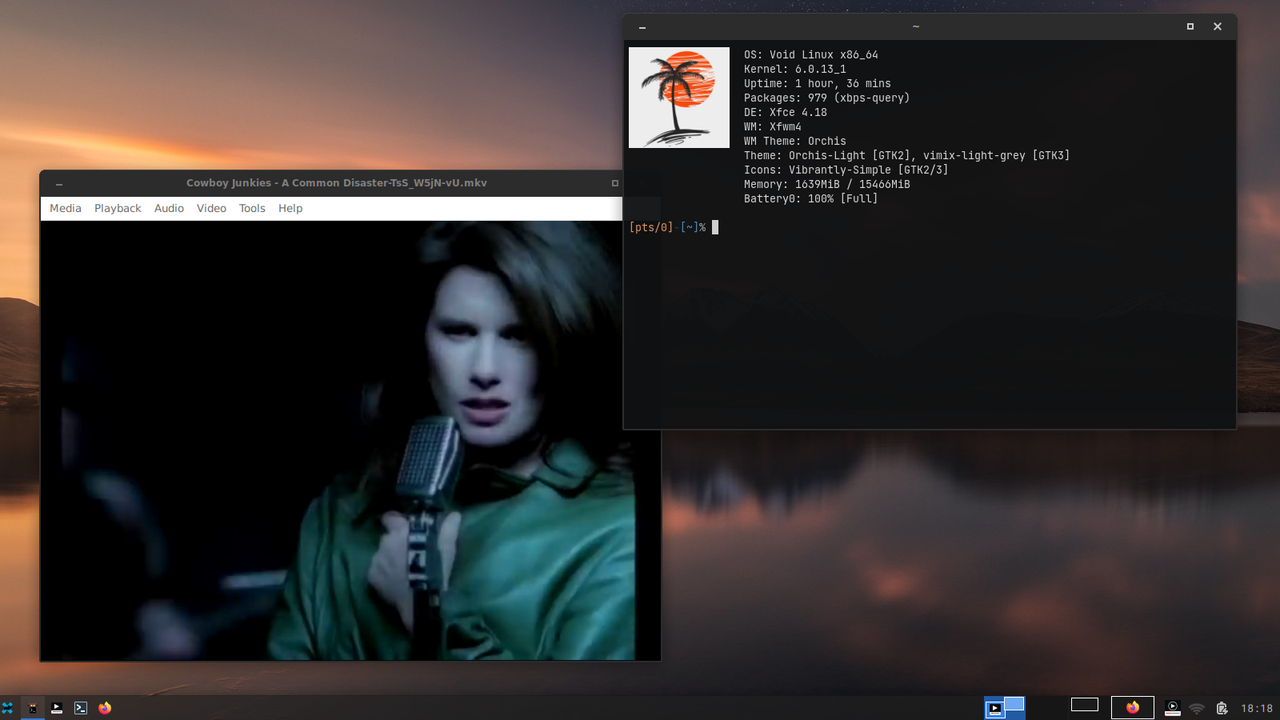1280x720 pixels.
Task: Close the terminal window
Action: point(1217,27)
